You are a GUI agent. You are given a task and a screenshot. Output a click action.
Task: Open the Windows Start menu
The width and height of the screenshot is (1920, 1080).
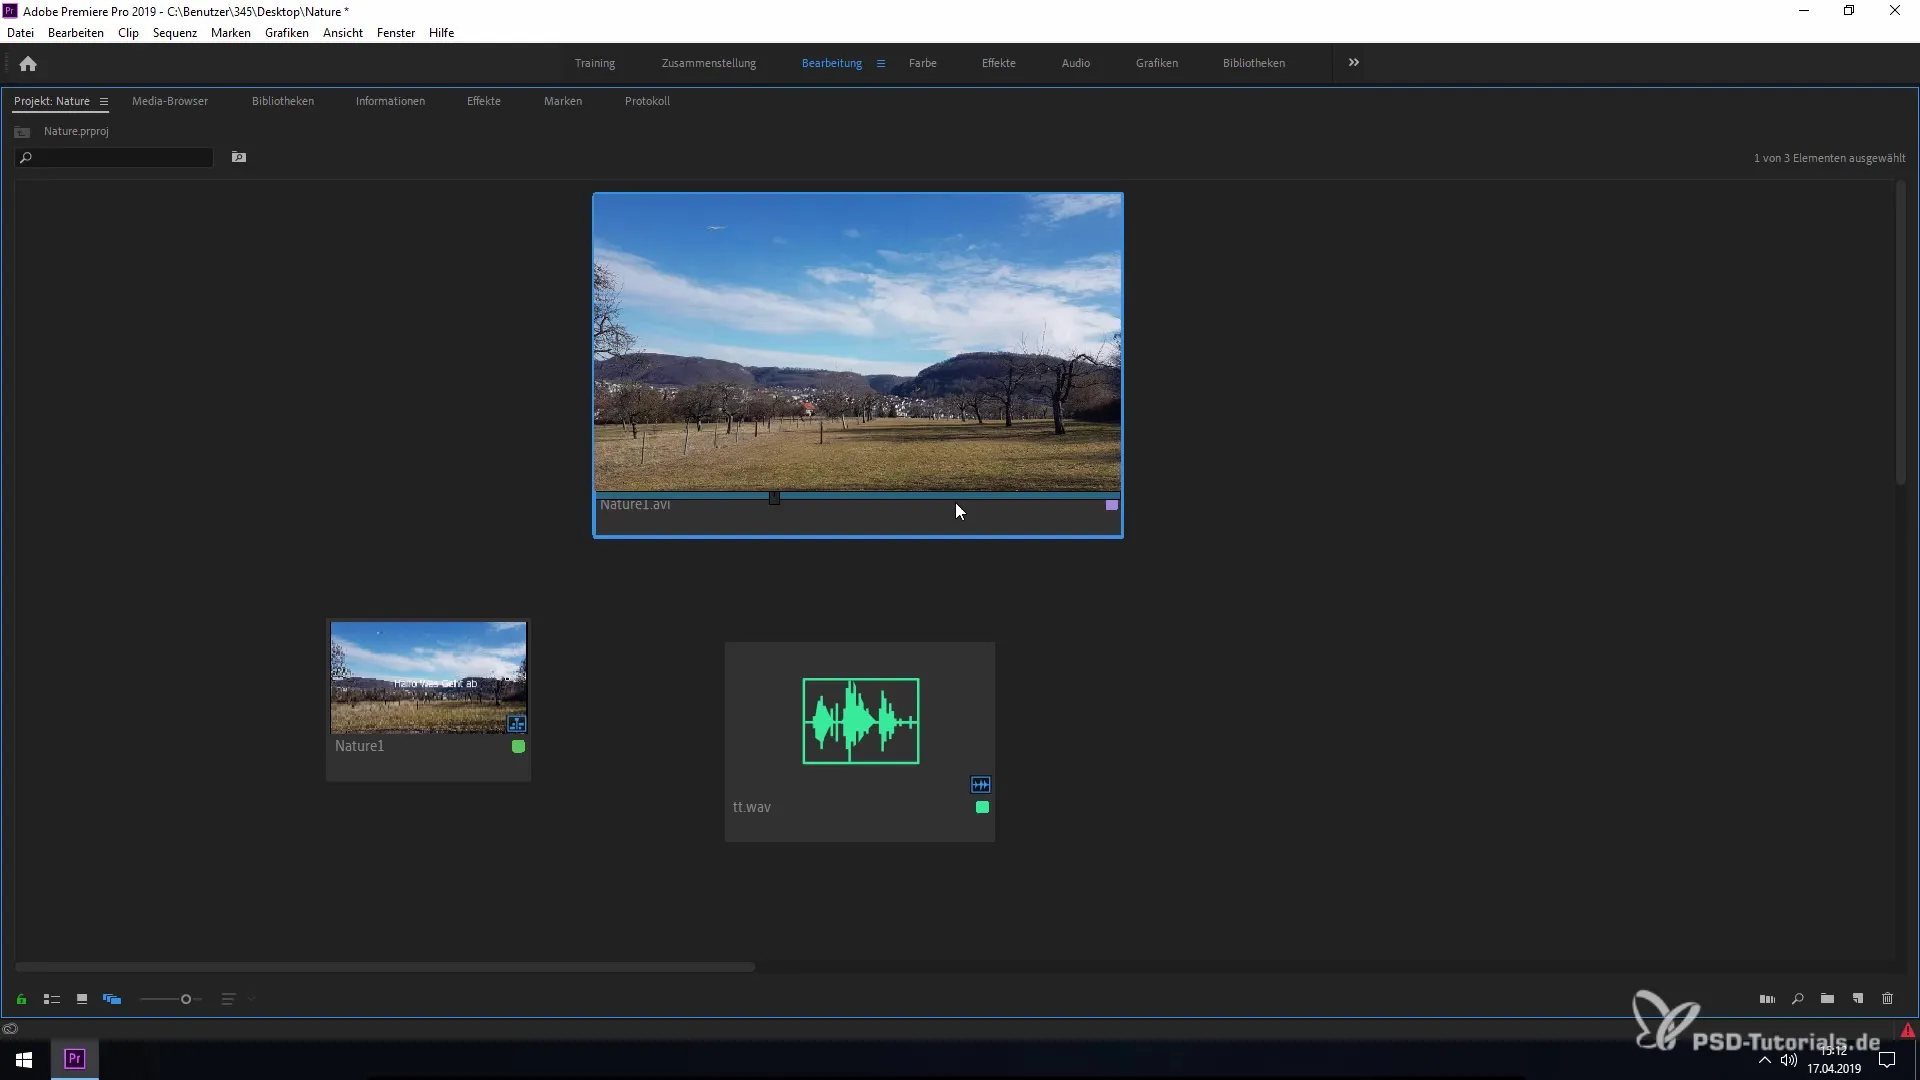[x=24, y=1059]
